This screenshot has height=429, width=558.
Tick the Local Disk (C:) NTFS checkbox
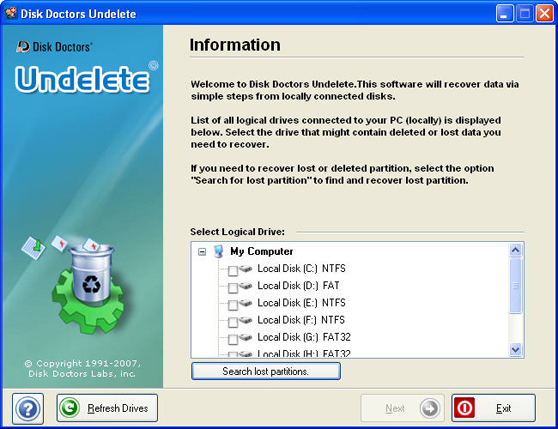coord(233,270)
